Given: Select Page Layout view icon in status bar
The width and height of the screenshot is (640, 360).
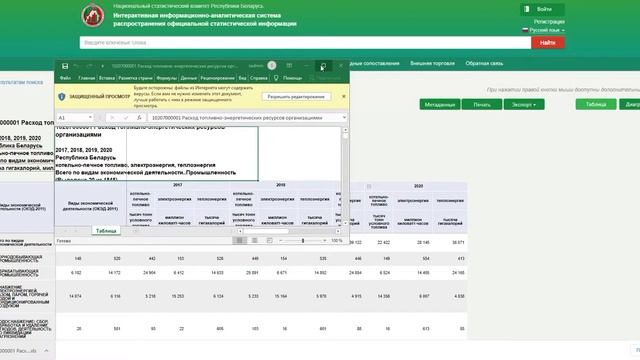Looking at the screenshot, I should pyautogui.click(x=254, y=241).
